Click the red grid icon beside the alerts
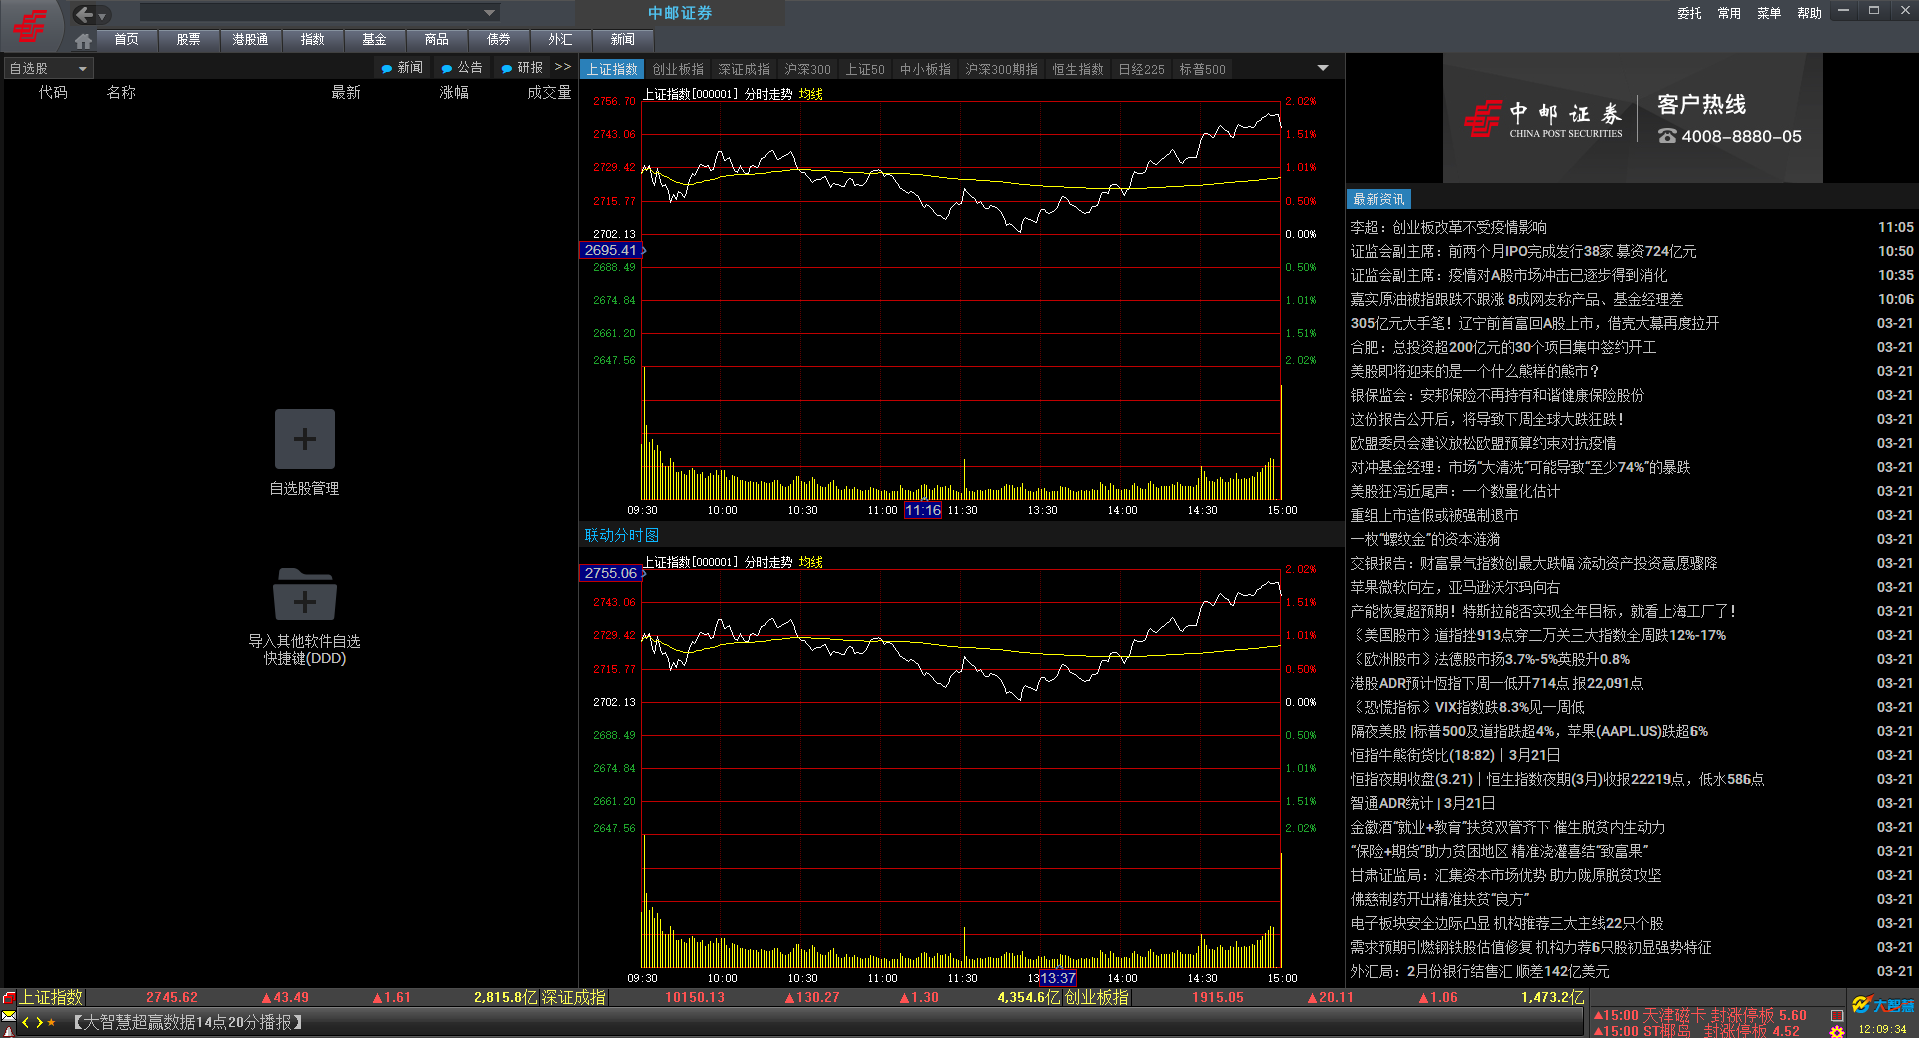The height and width of the screenshot is (1038, 1919). click(x=1837, y=1015)
